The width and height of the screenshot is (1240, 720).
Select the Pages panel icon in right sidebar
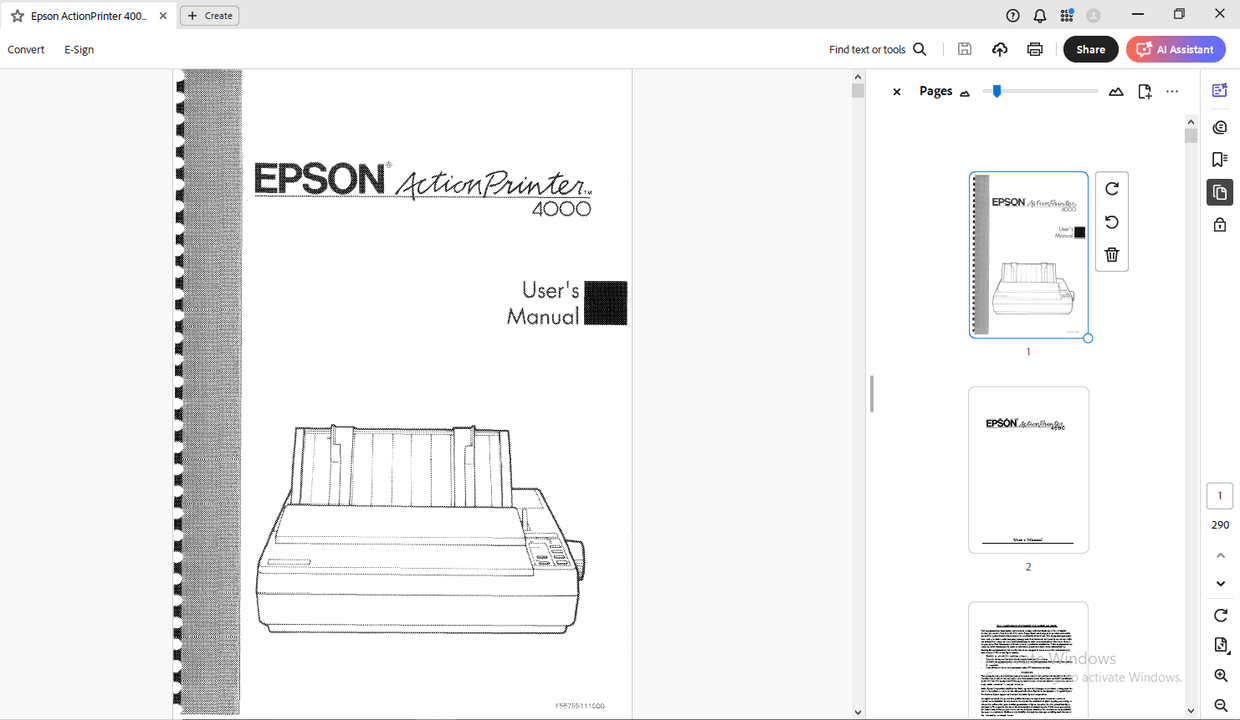1219,192
